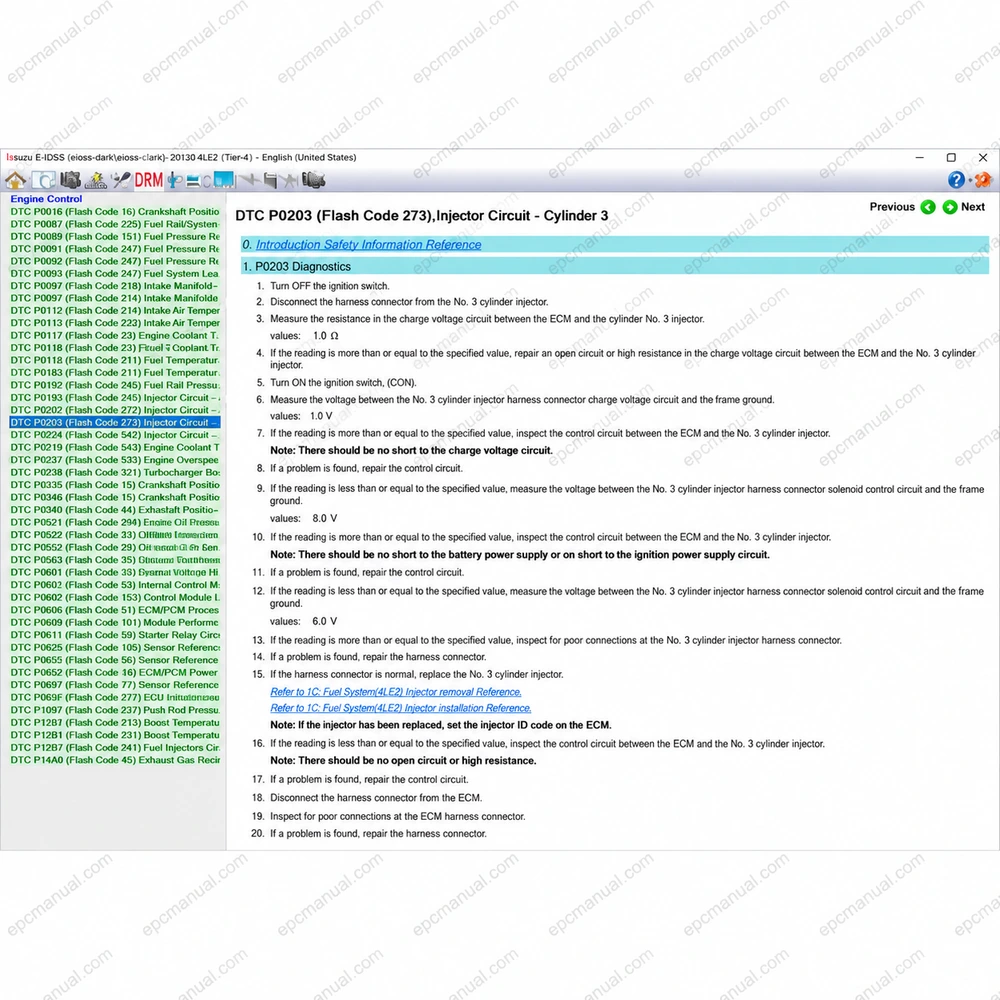Click the blue connector toolbar icon
Image resolution: width=1000 pixels, height=1000 pixels.
pos(174,180)
